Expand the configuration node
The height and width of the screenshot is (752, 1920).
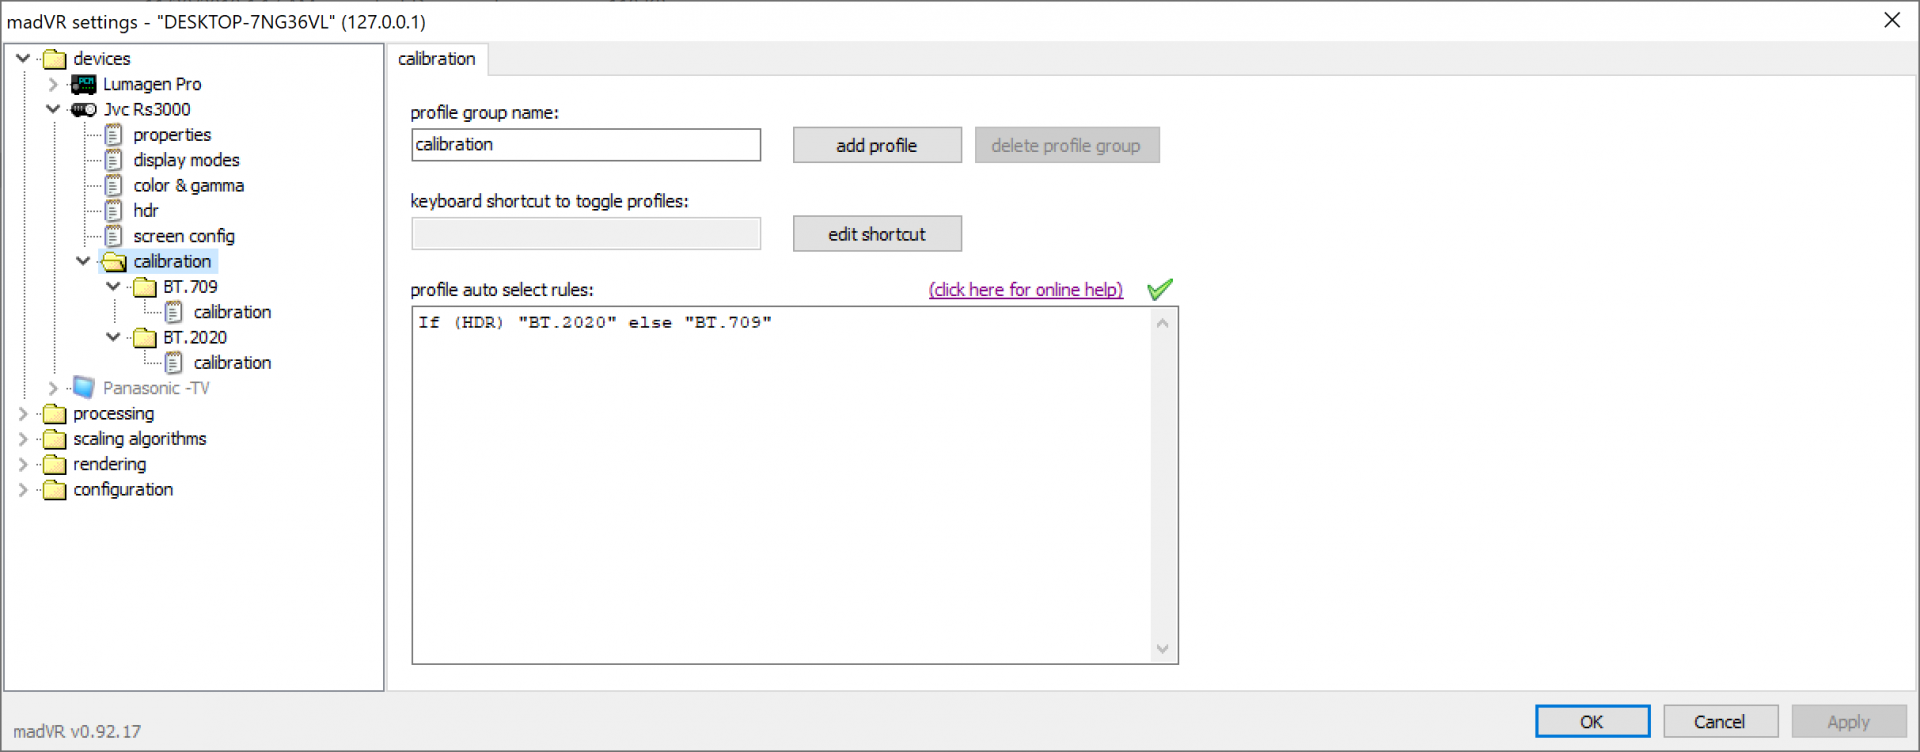pos(23,490)
